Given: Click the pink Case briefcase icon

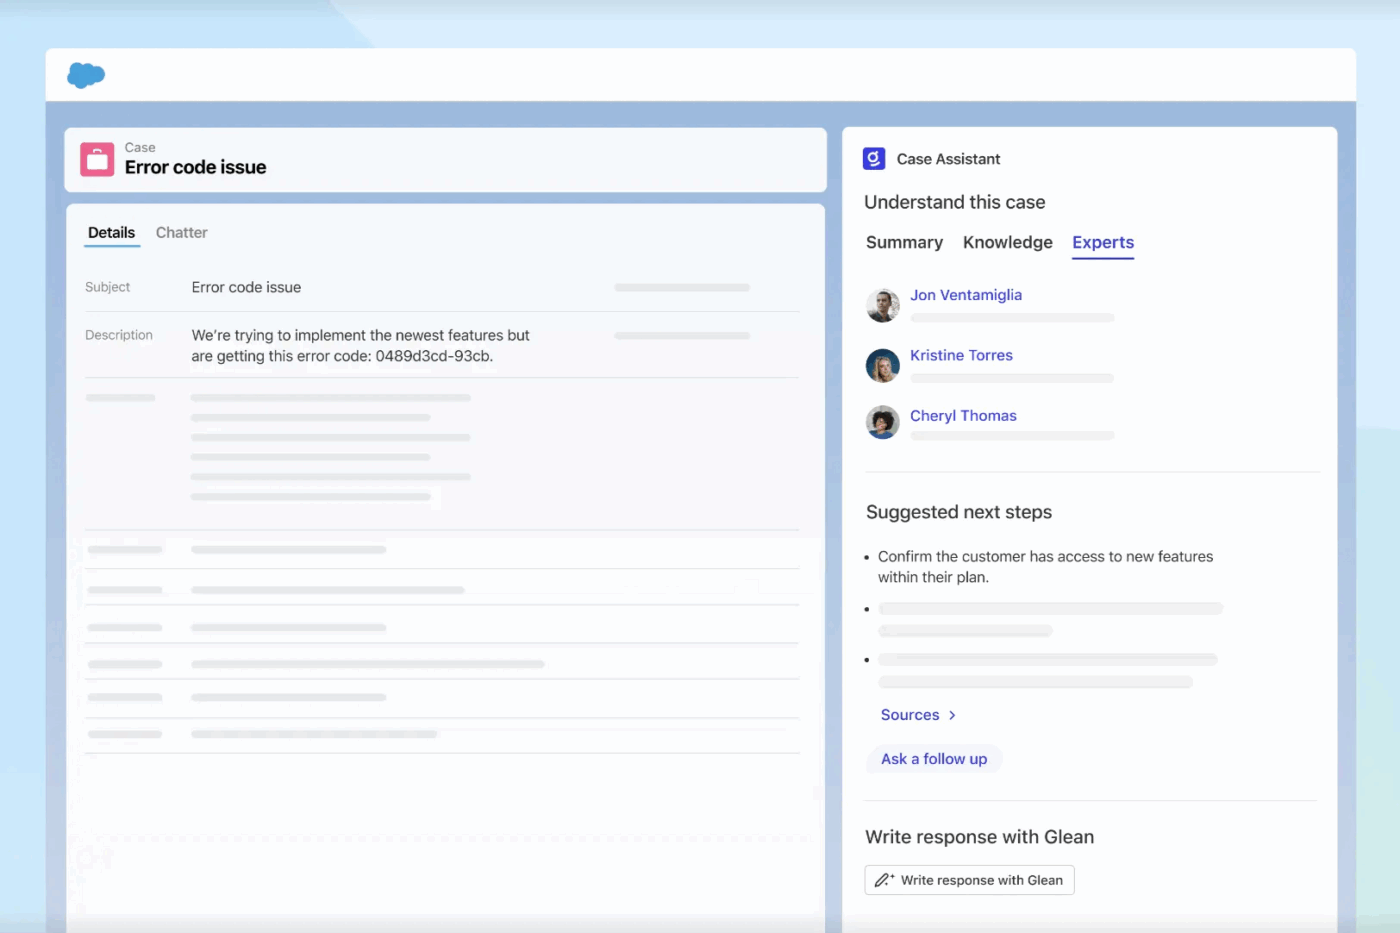Looking at the screenshot, I should point(97,159).
